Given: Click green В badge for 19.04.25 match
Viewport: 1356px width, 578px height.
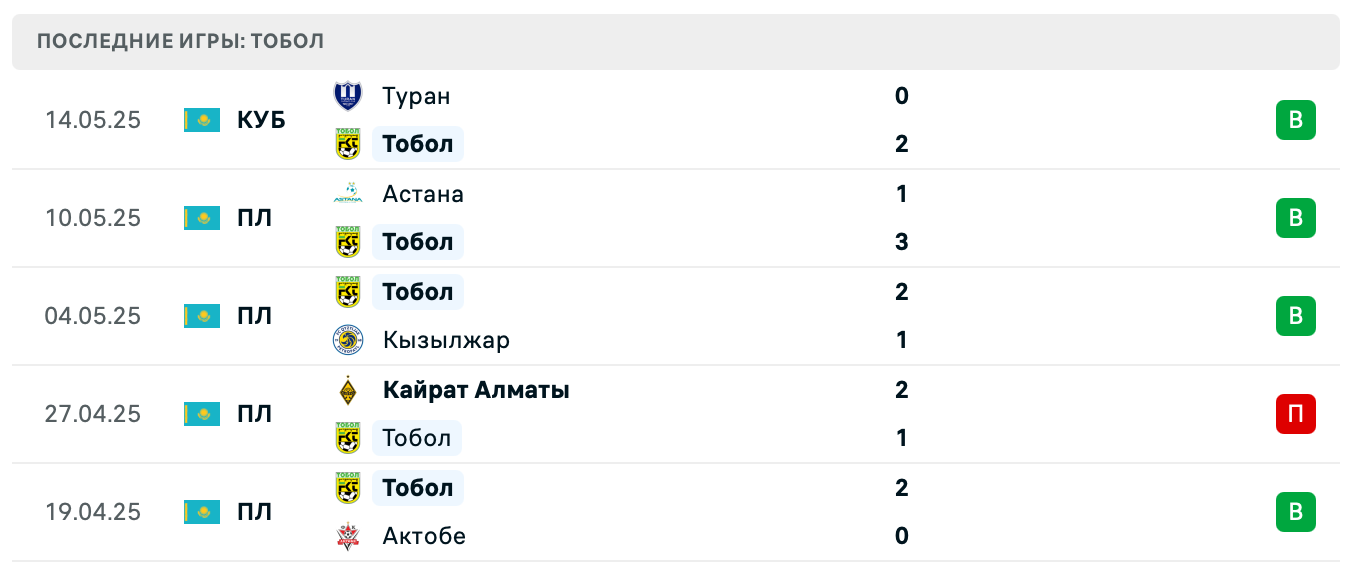Looking at the screenshot, I should pos(1295,512).
